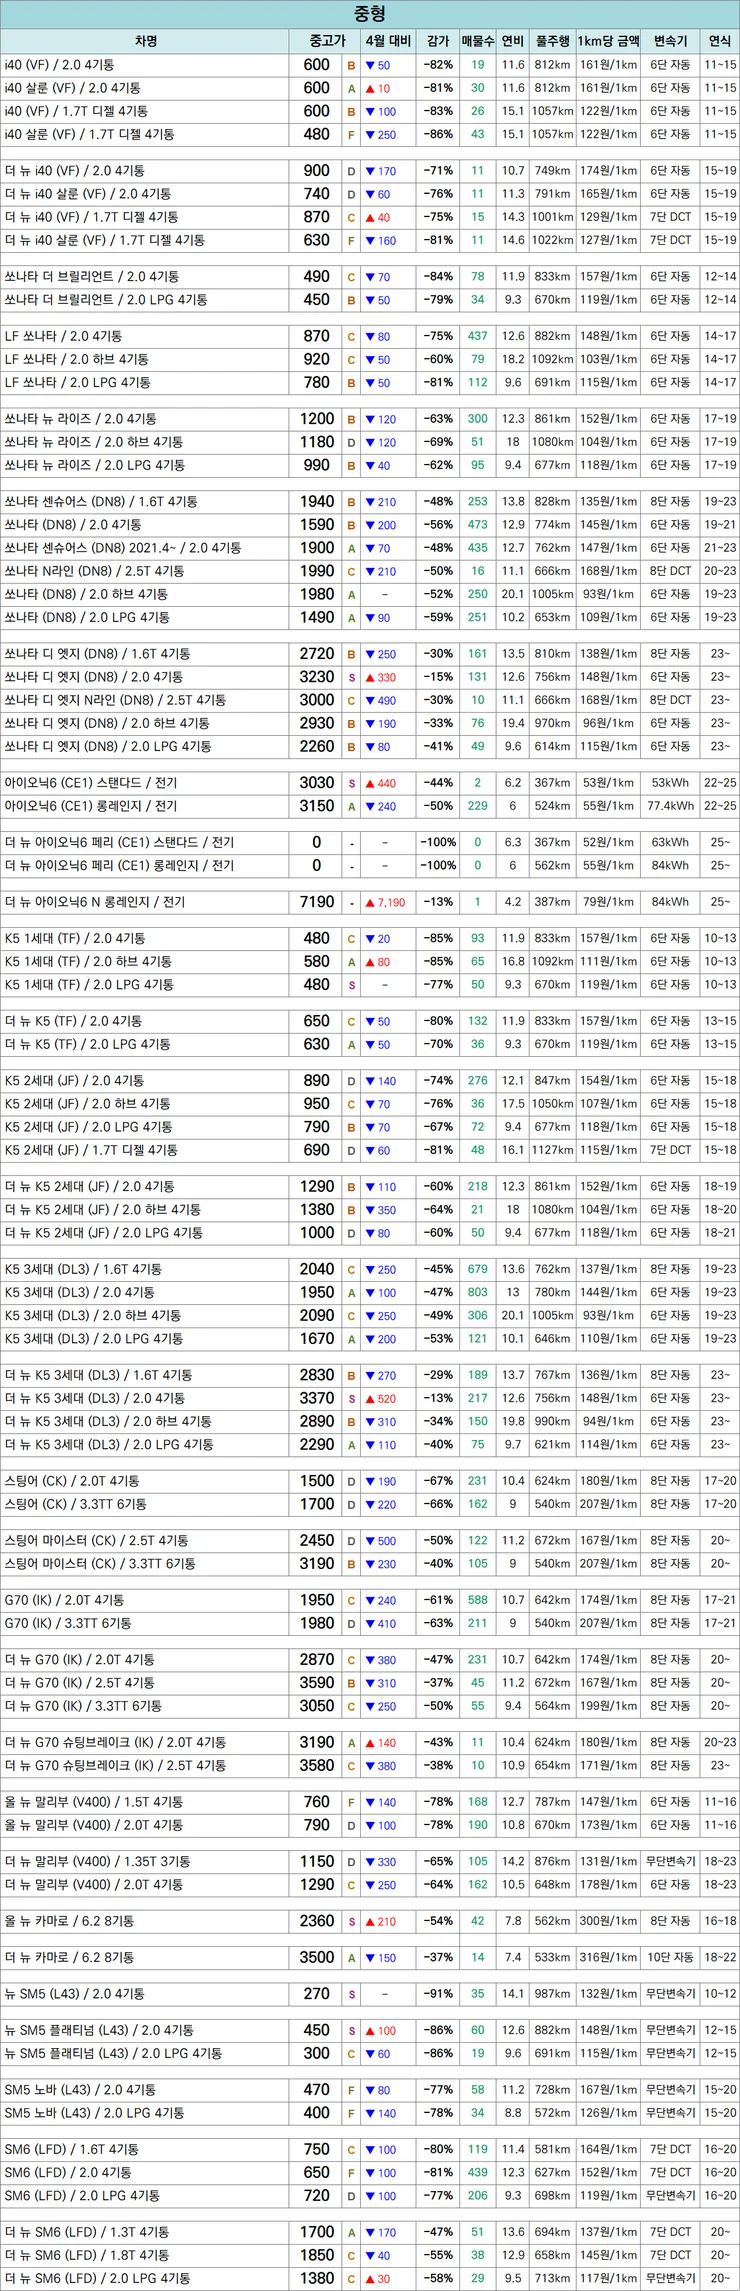
Task: Select '아이오닉6 (CE1) 롱레인지 / 전기' name
Action: pyautogui.click(x=90, y=806)
